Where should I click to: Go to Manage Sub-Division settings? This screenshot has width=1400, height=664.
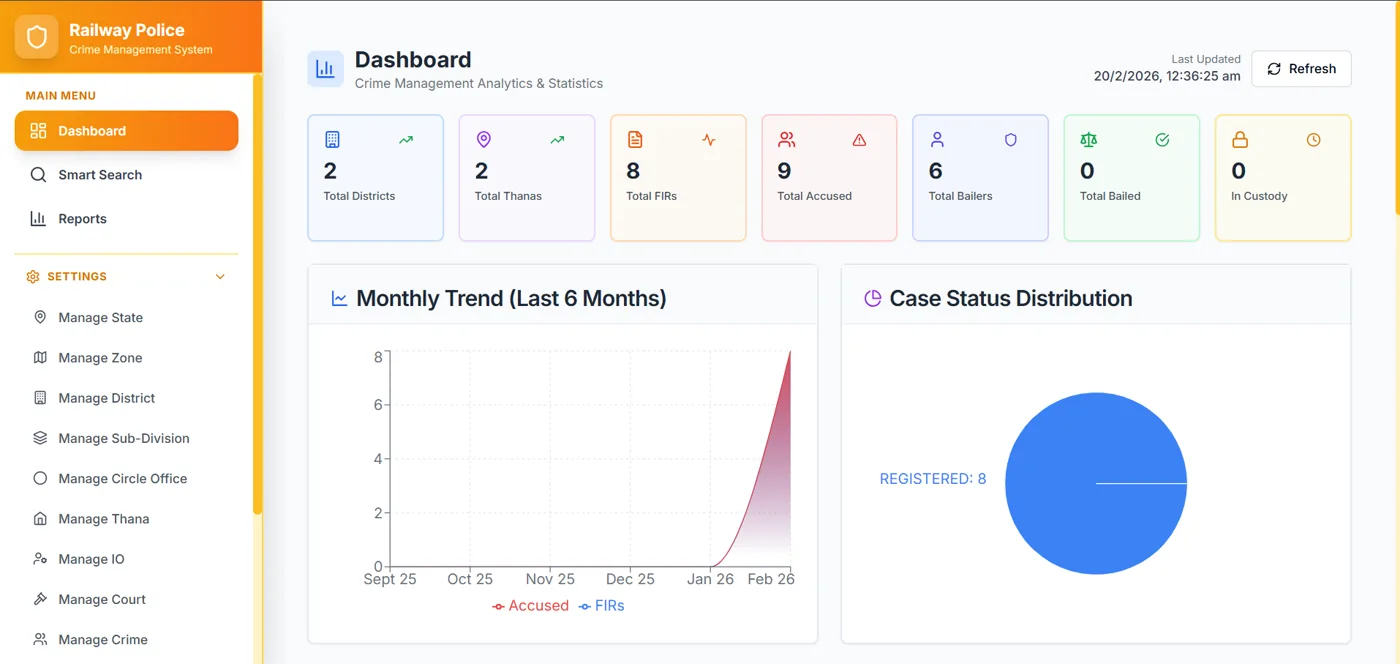(126, 438)
